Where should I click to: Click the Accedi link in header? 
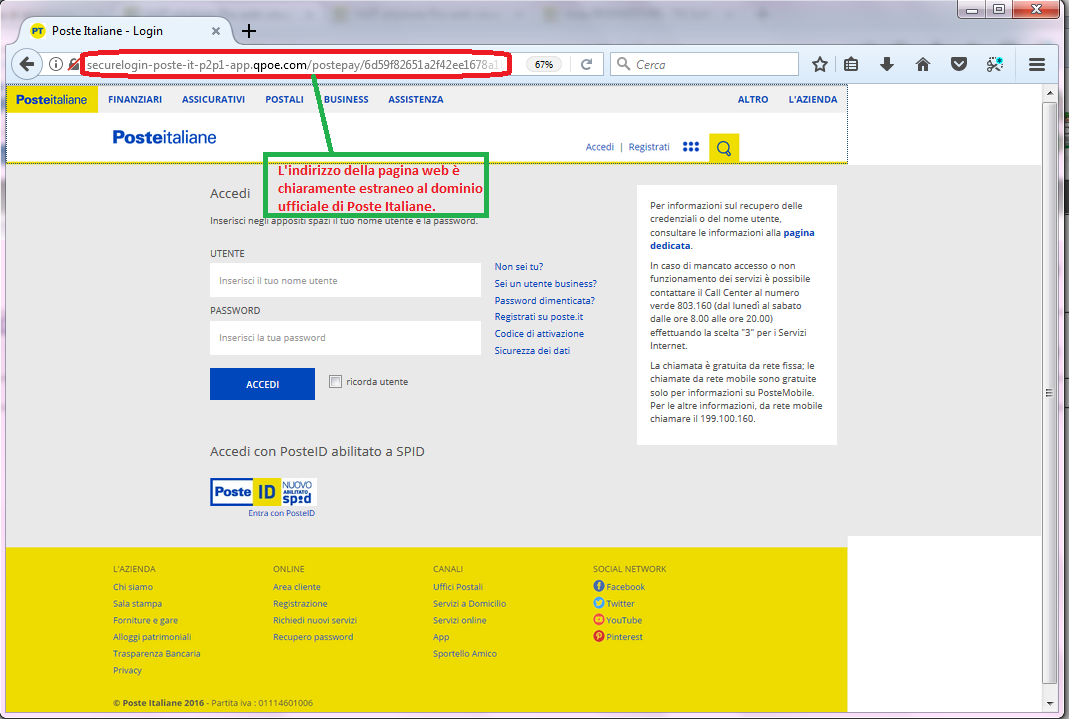click(600, 147)
